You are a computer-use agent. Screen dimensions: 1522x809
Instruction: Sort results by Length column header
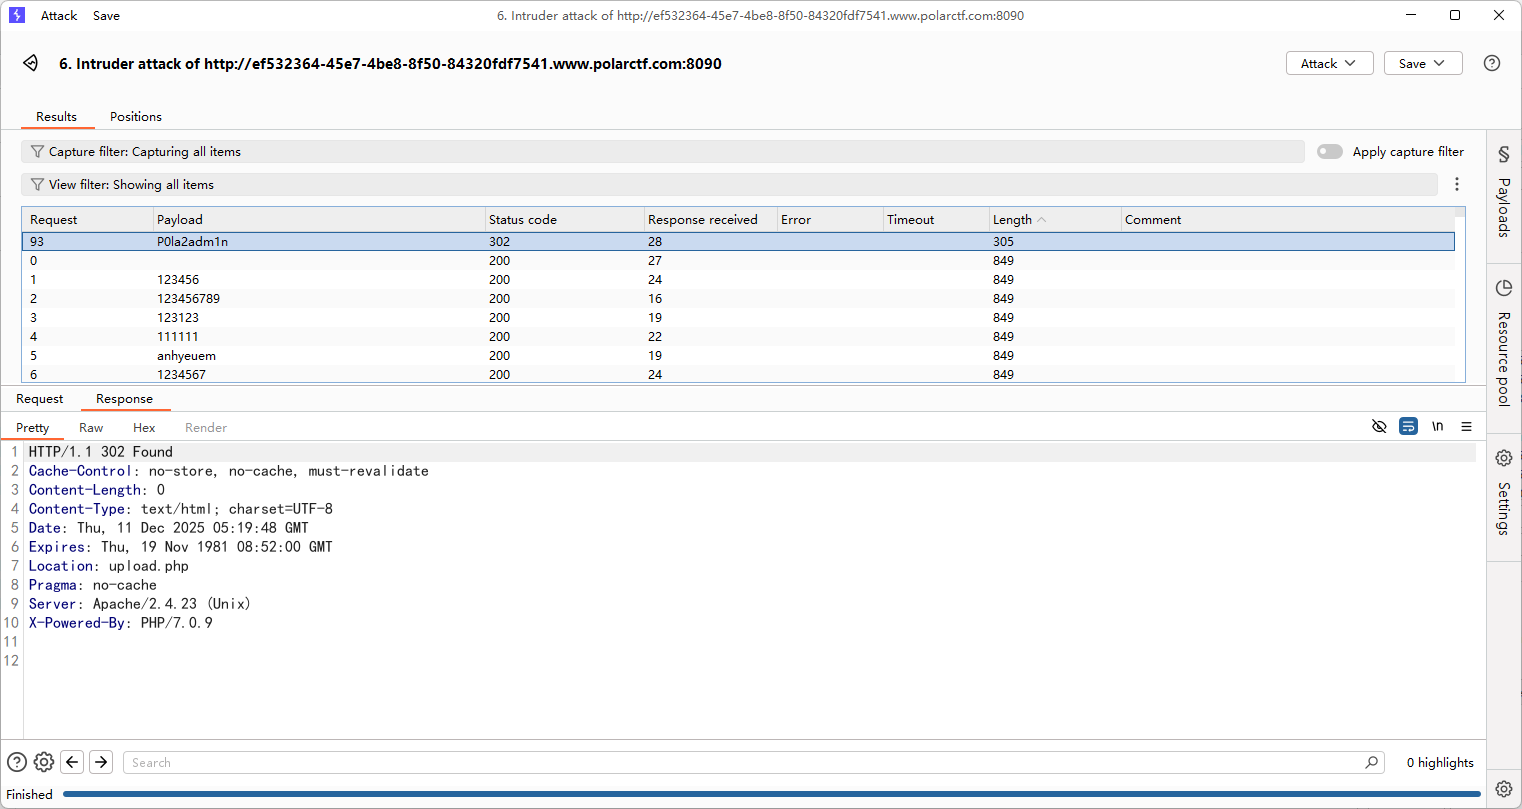(1012, 220)
